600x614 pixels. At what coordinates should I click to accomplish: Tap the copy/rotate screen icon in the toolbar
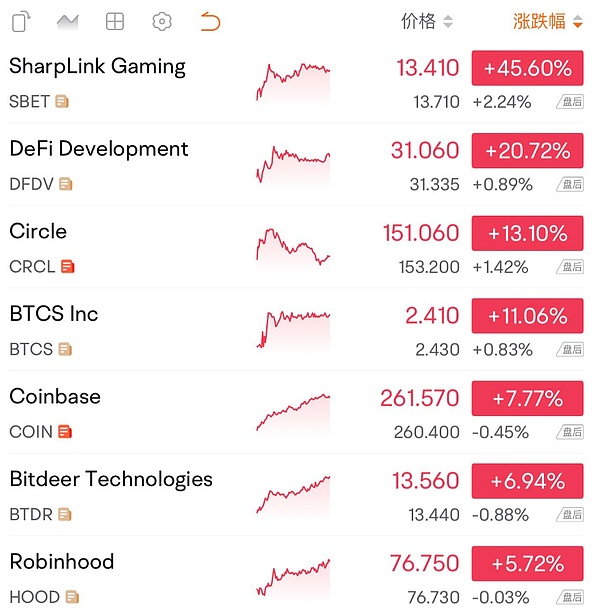(21, 21)
